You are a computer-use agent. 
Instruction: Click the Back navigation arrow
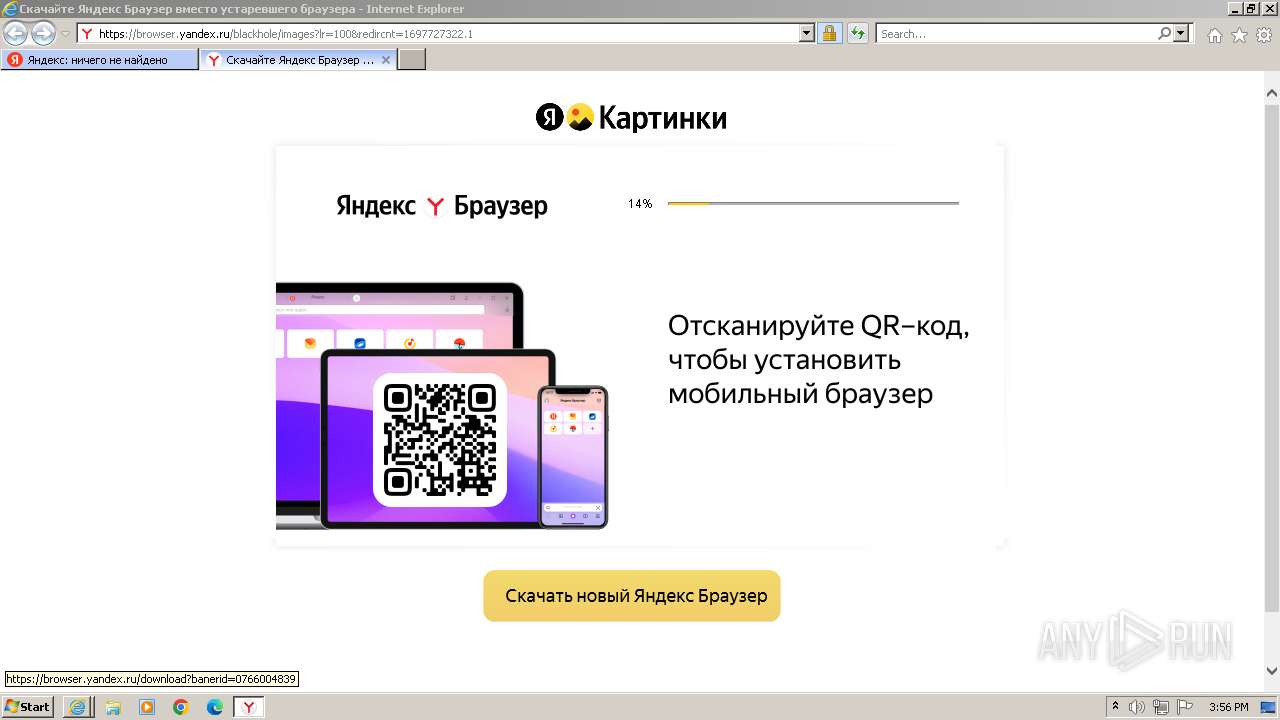(16, 33)
